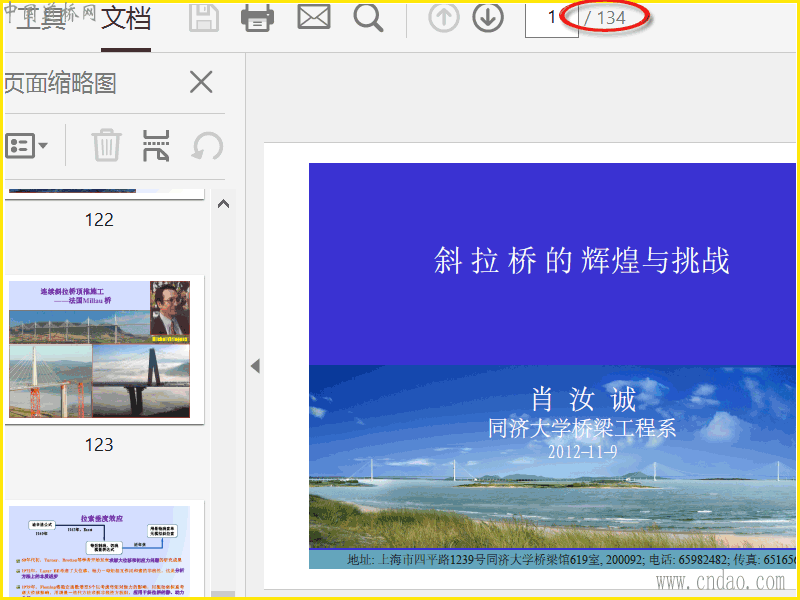Open search with magnifier icon
This screenshot has height=600, width=800.
point(368,18)
